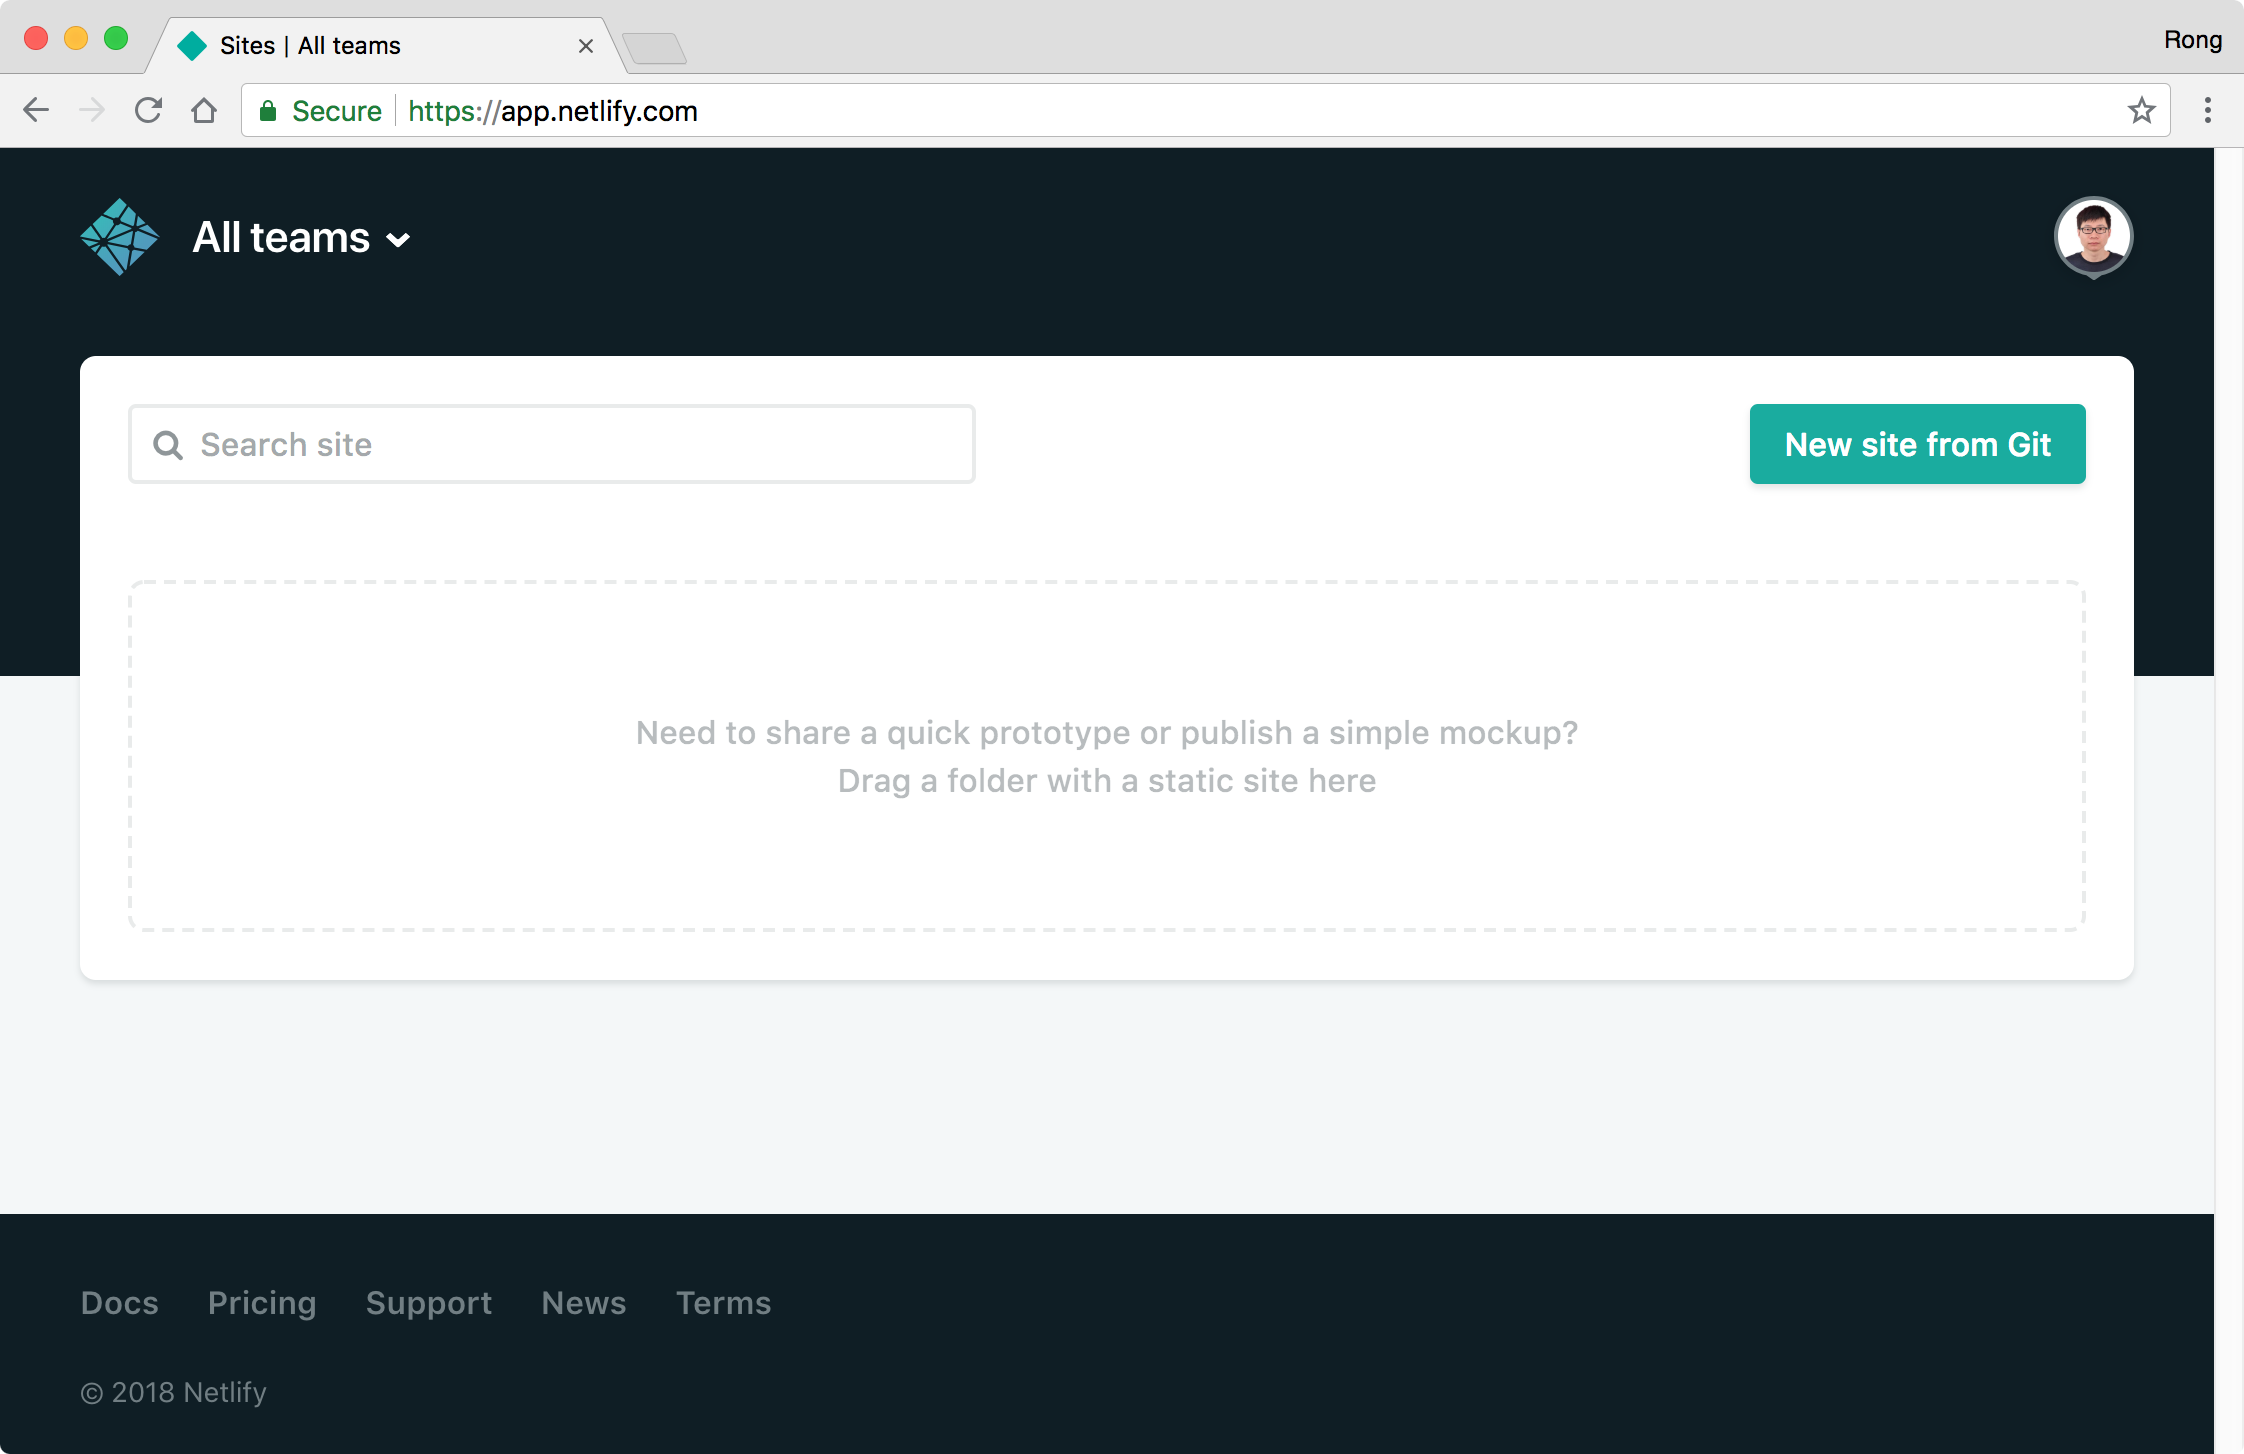Click the magnifier icon in search box

168,445
